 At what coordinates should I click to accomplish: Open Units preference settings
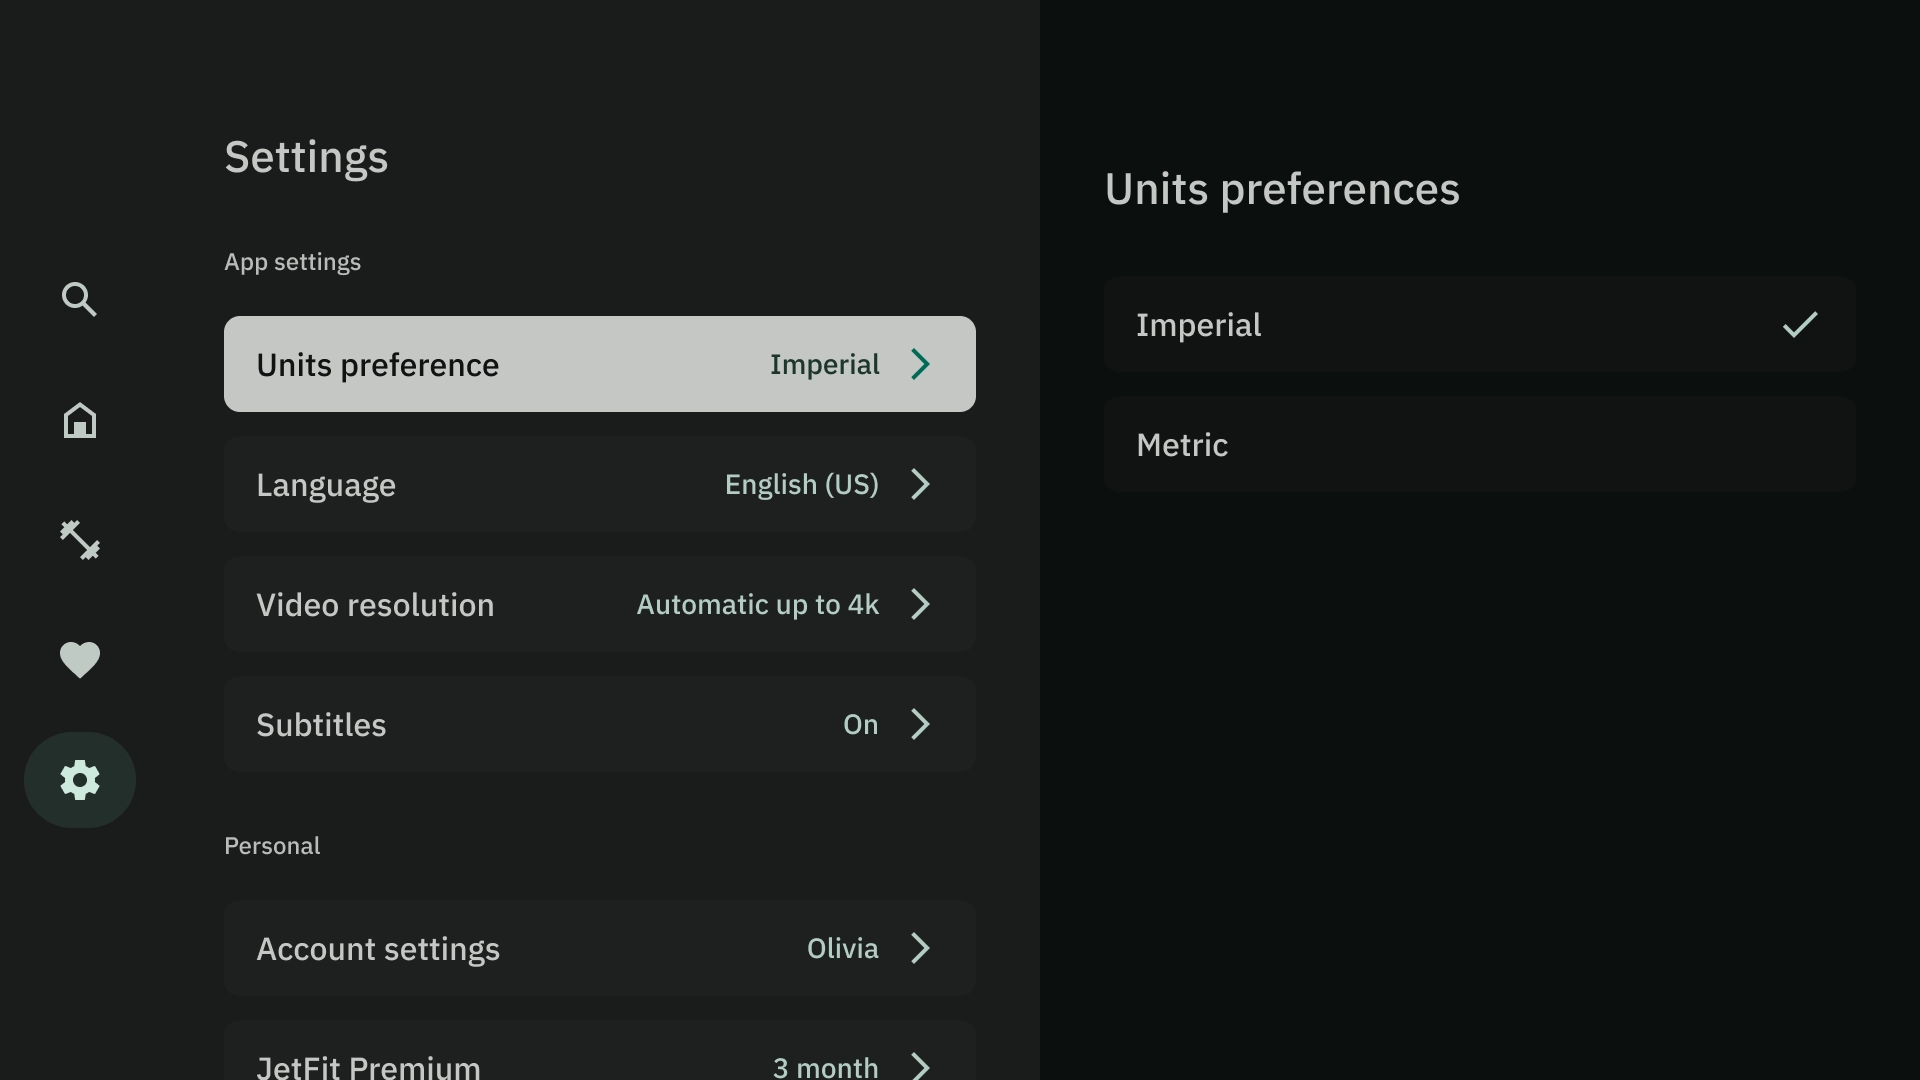point(599,364)
